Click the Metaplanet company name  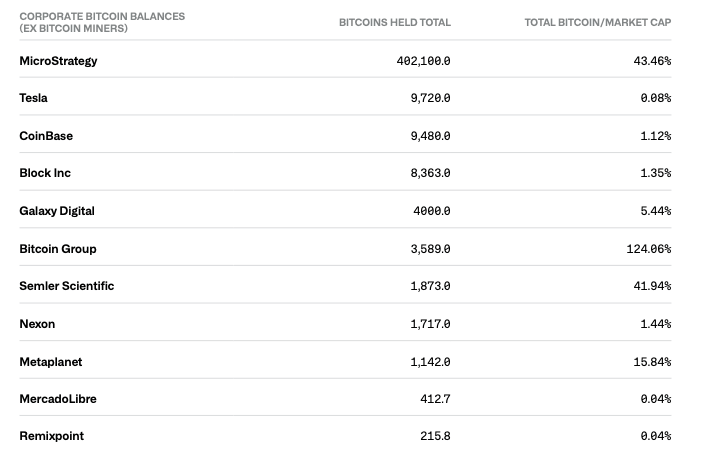pyautogui.click(x=50, y=361)
